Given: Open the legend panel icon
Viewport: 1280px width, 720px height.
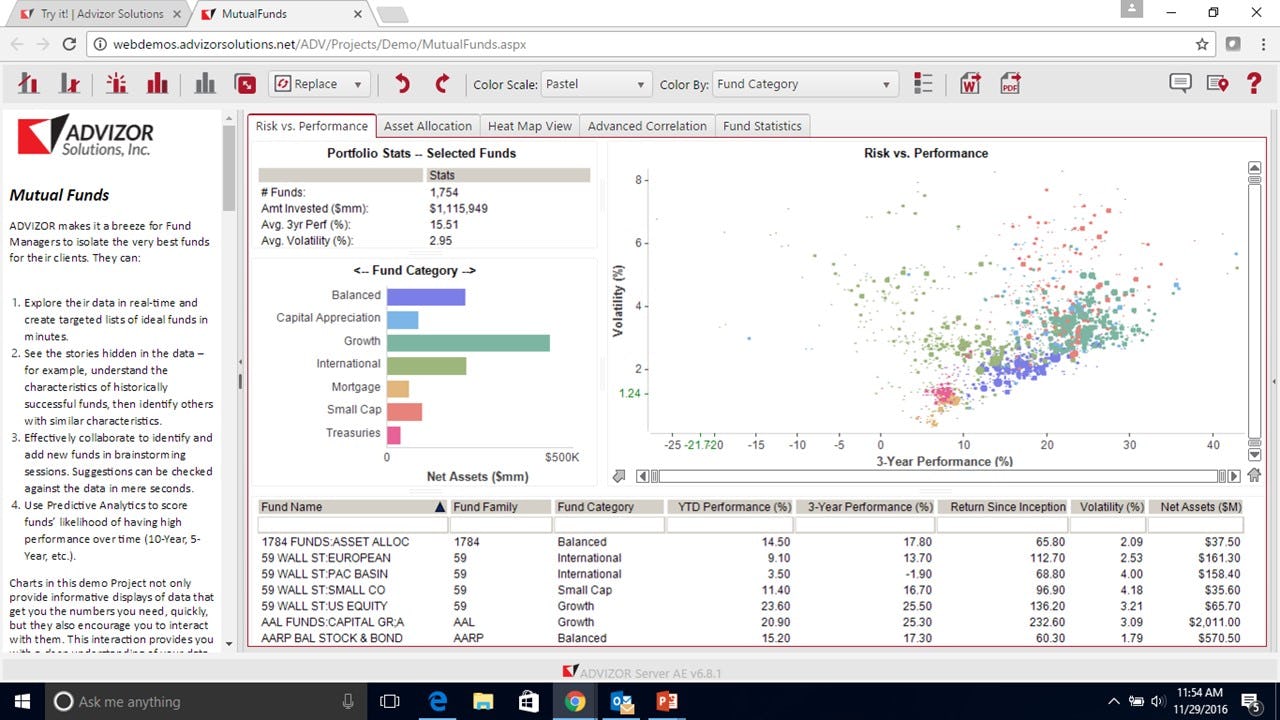Looking at the screenshot, I should (x=922, y=84).
